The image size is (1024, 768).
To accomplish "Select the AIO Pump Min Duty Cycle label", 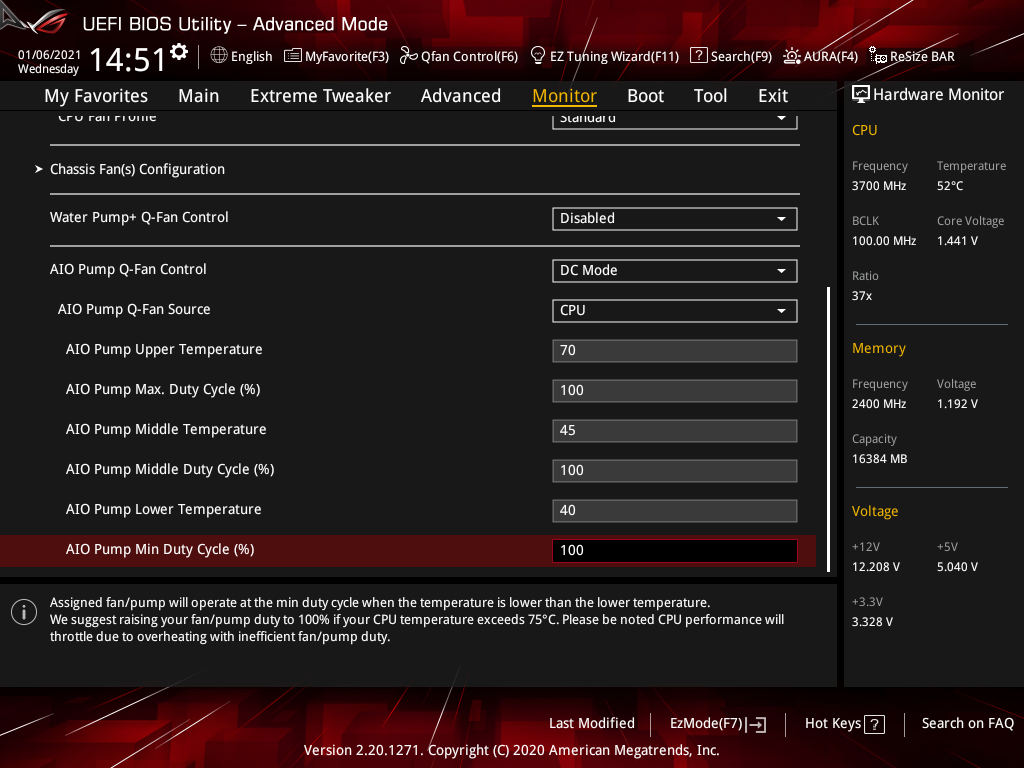I will pyautogui.click(x=160, y=549).
